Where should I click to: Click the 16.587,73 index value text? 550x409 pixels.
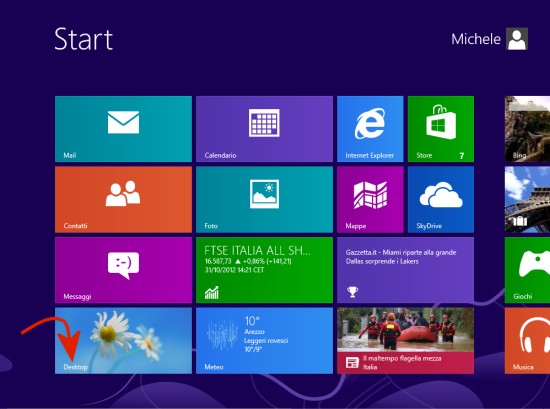pos(218,261)
